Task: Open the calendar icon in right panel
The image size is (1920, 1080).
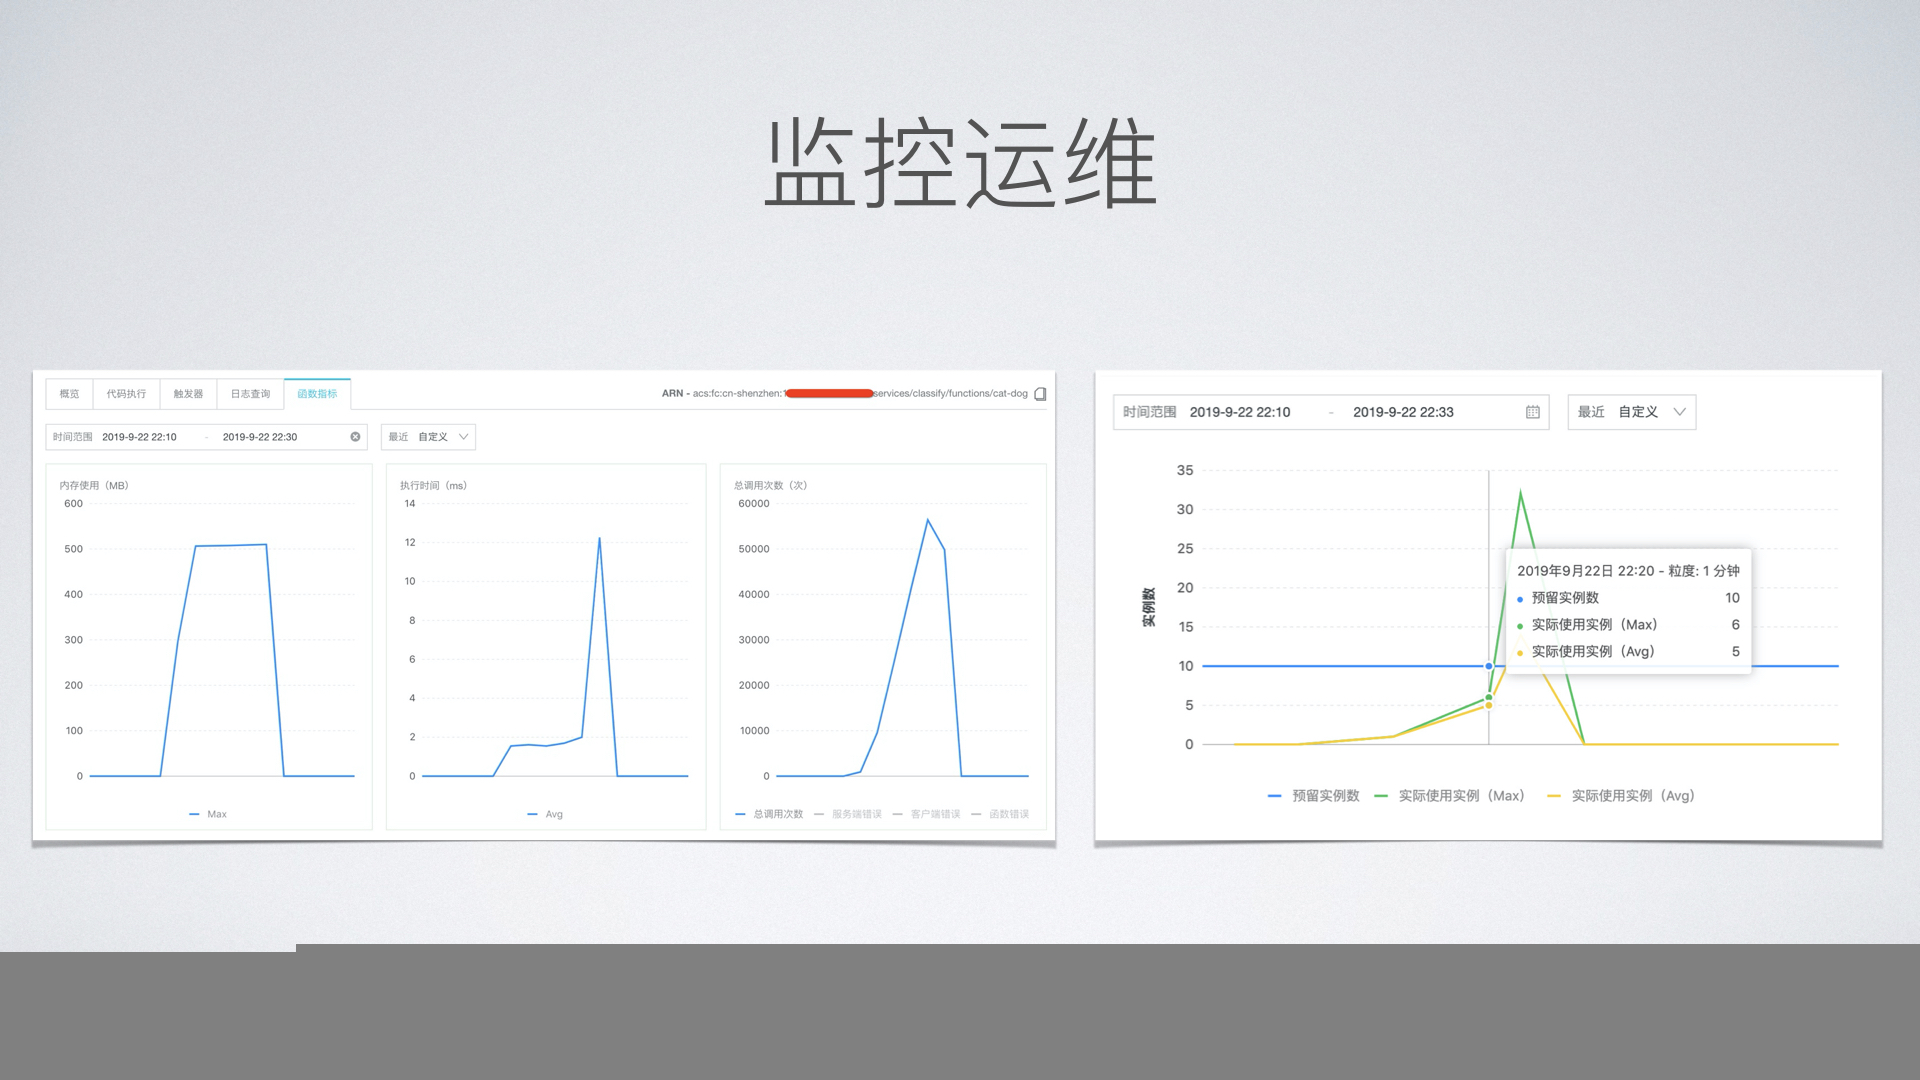Action: [1532, 412]
